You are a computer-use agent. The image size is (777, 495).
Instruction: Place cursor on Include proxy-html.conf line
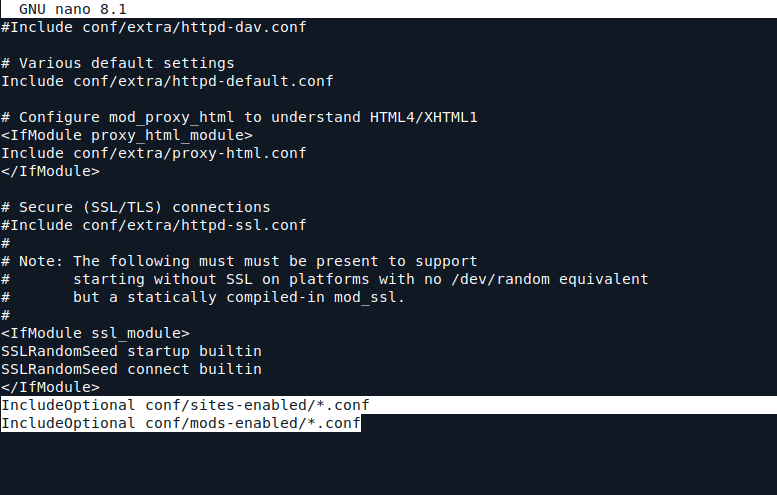pos(153,153)
